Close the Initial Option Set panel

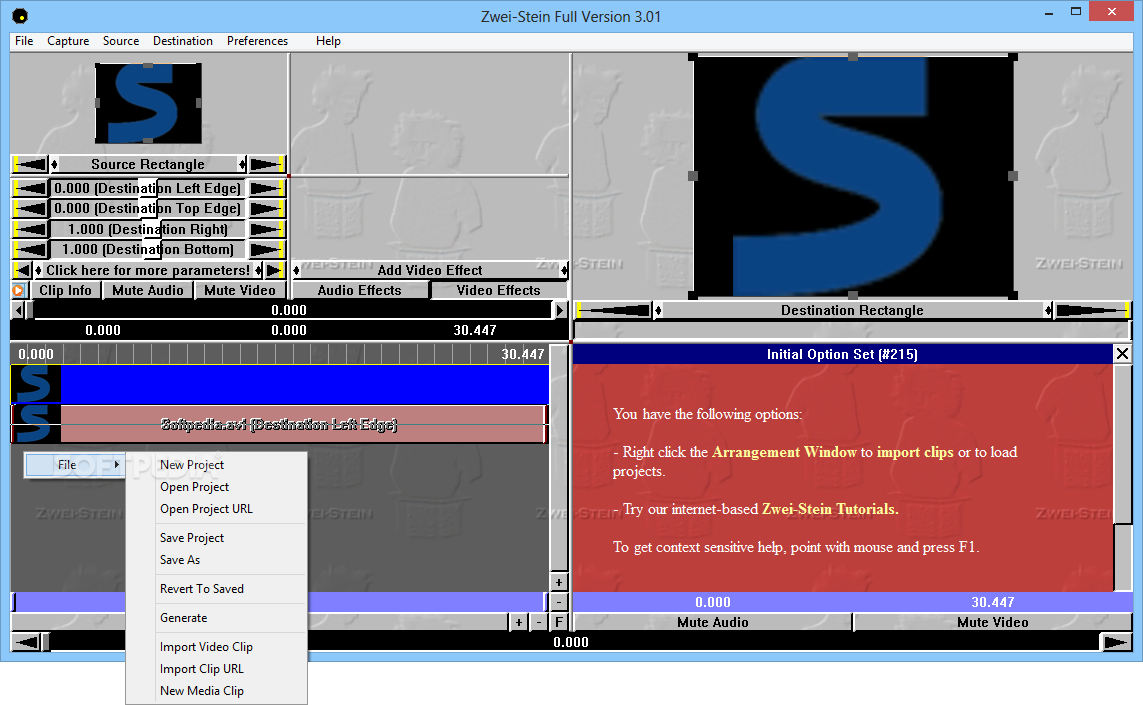(1122, 354)
